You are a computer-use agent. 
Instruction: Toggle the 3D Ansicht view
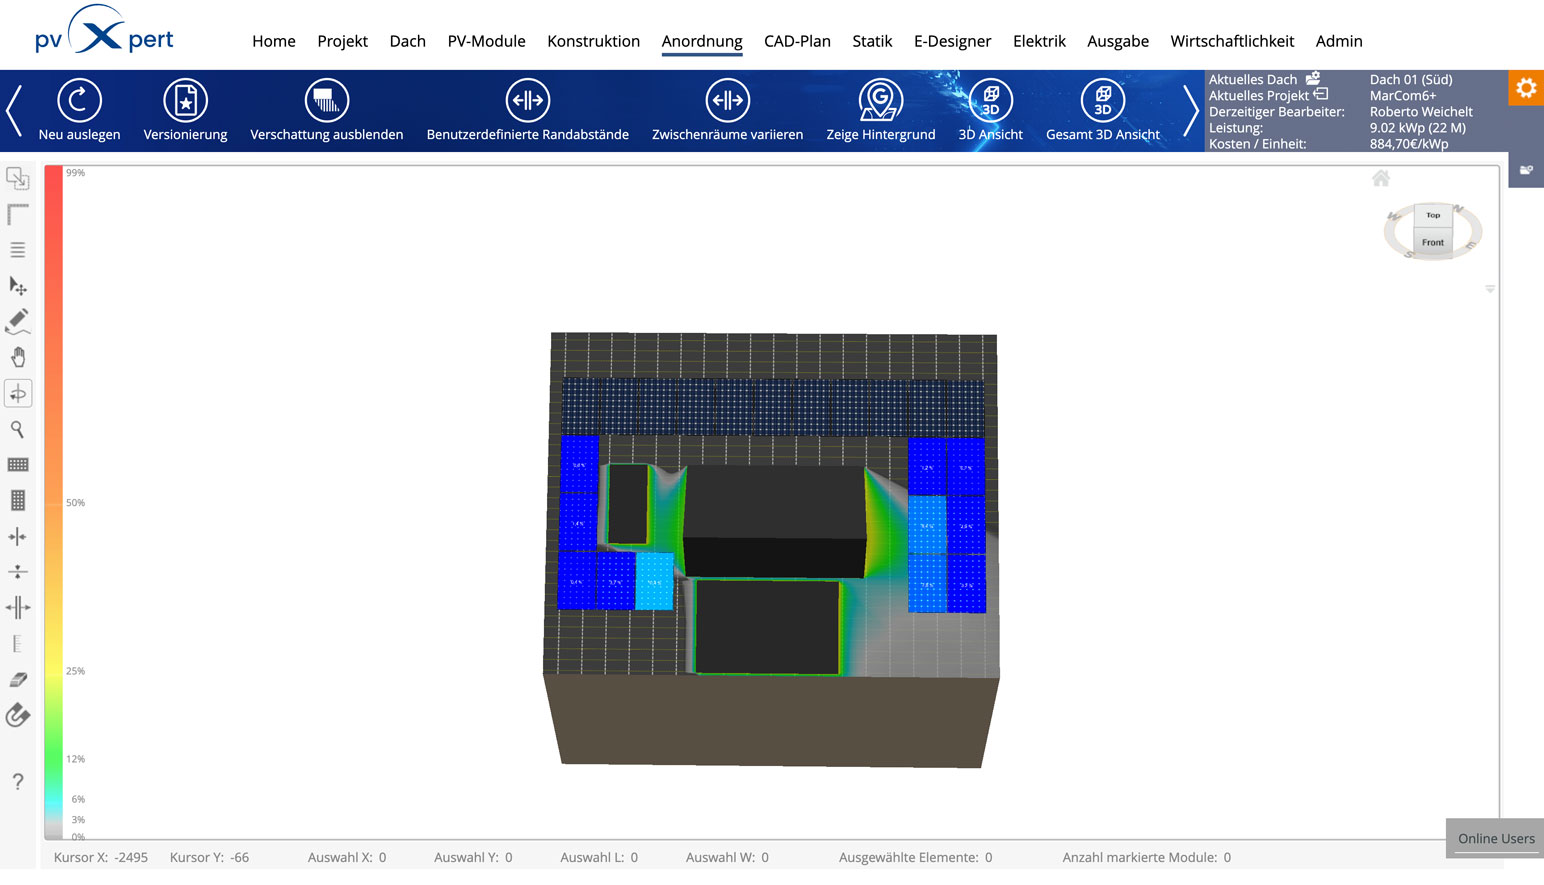point(990,101)
